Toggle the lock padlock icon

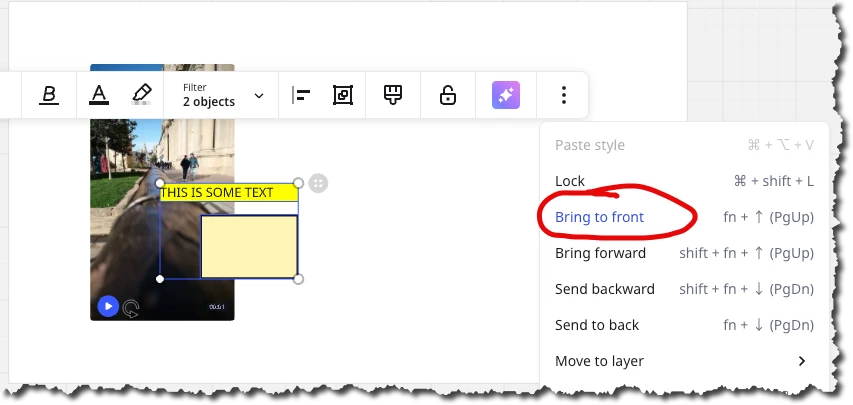point(447,95)
